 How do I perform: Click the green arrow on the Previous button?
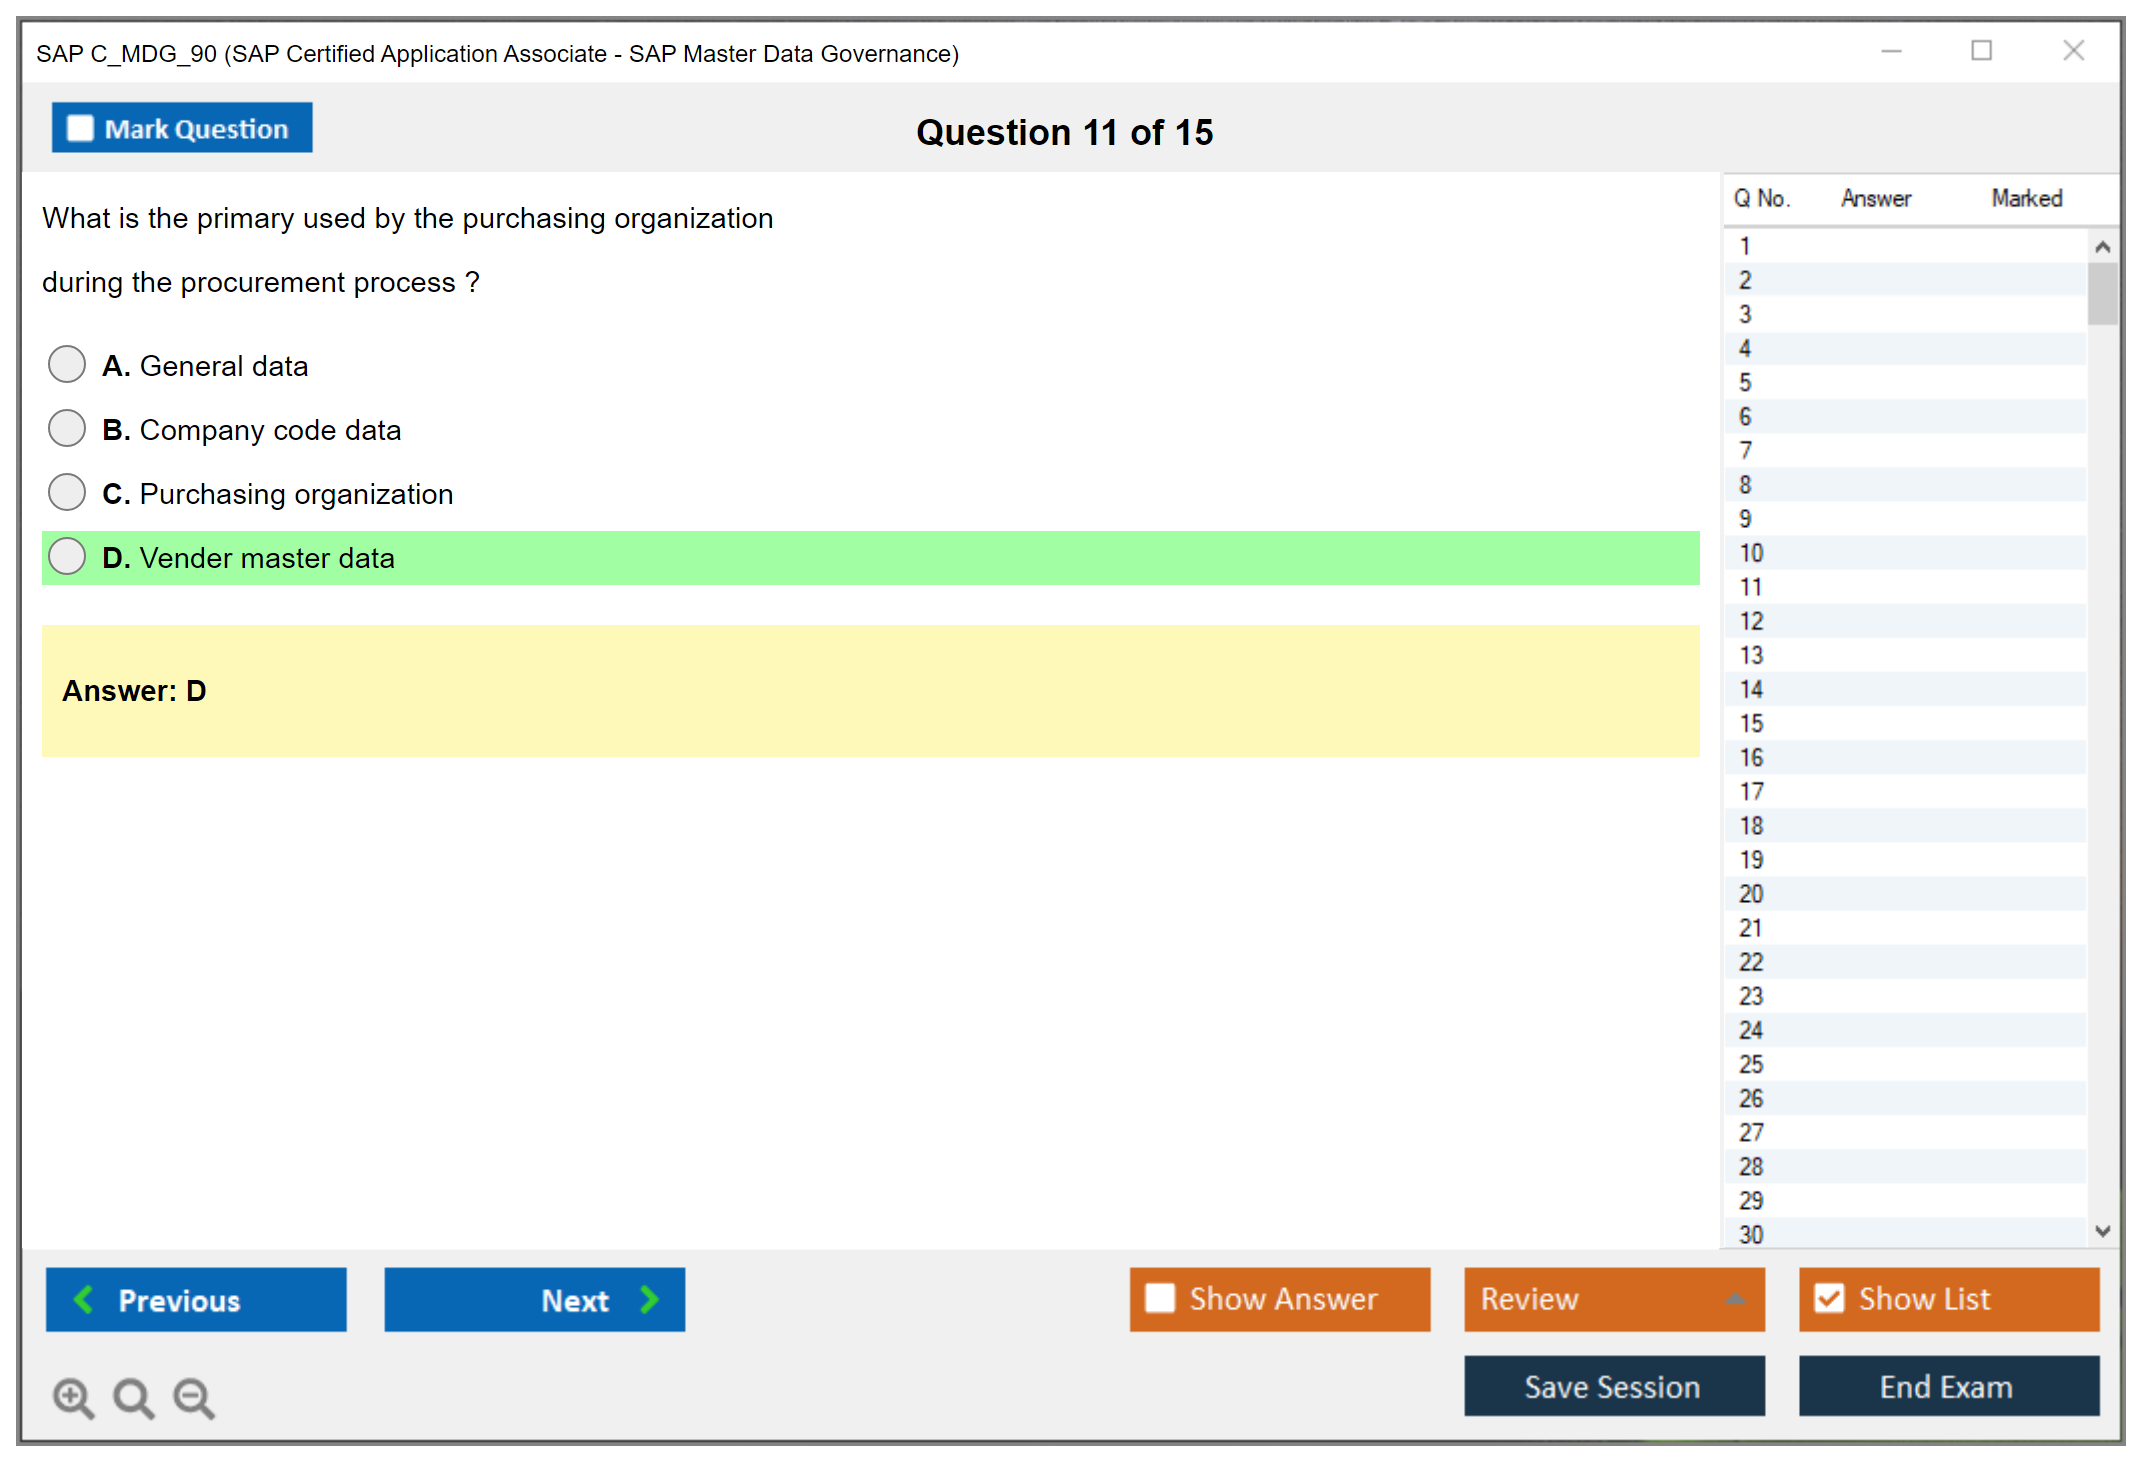pyautogui.click(x=84, y=1299)
